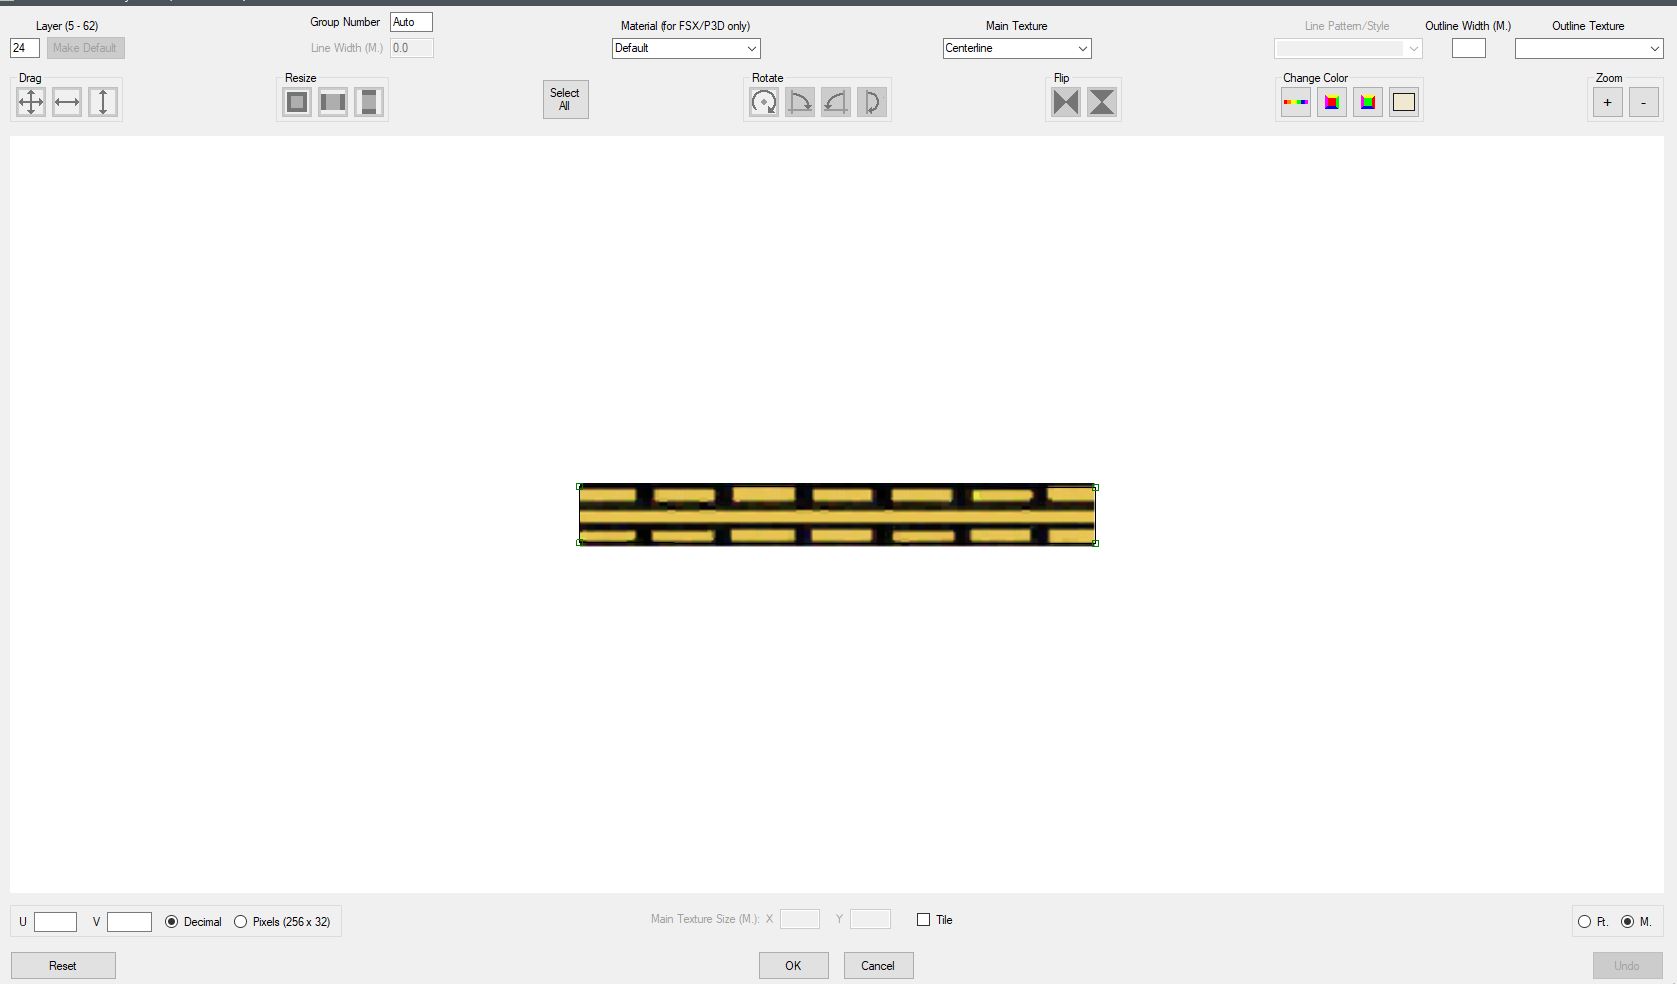Screen dimensions: 1677x984
Task: Select the vertical-only drag tool
Action: pos(102,101)
